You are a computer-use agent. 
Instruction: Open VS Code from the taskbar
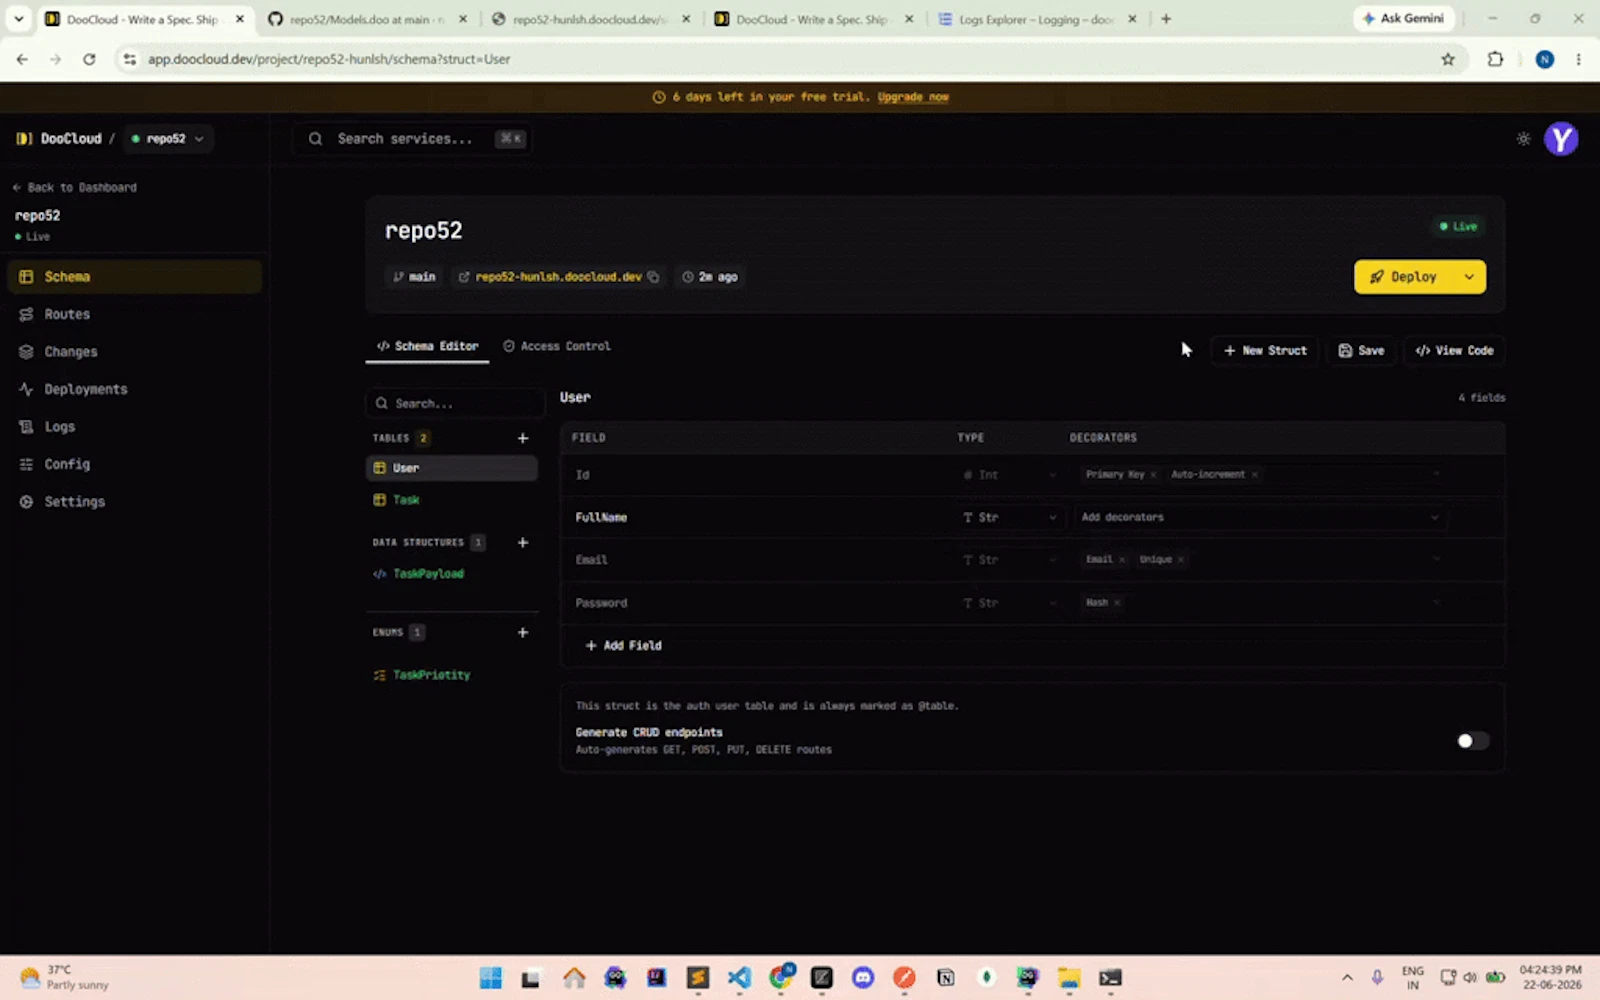click(739, 978)
